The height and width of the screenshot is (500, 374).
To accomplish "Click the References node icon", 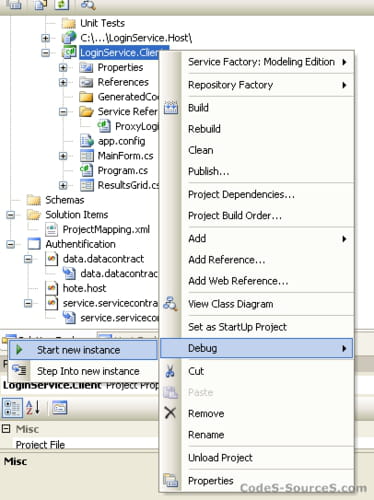I will 86,82.
